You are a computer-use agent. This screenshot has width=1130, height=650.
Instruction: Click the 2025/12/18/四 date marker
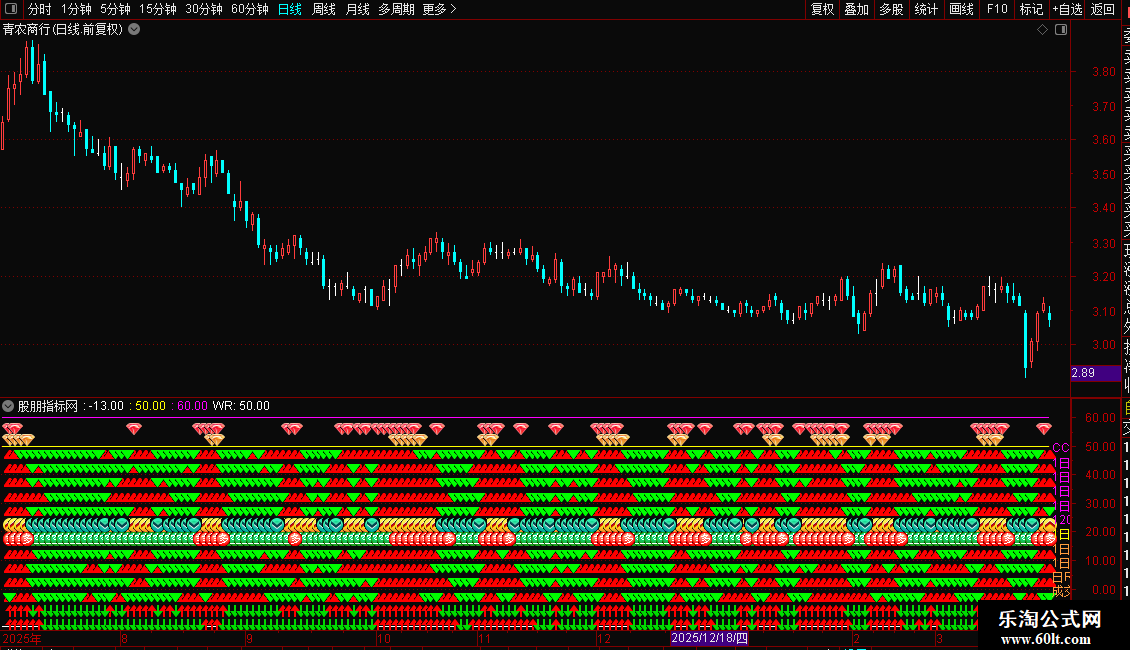[710, 638]
